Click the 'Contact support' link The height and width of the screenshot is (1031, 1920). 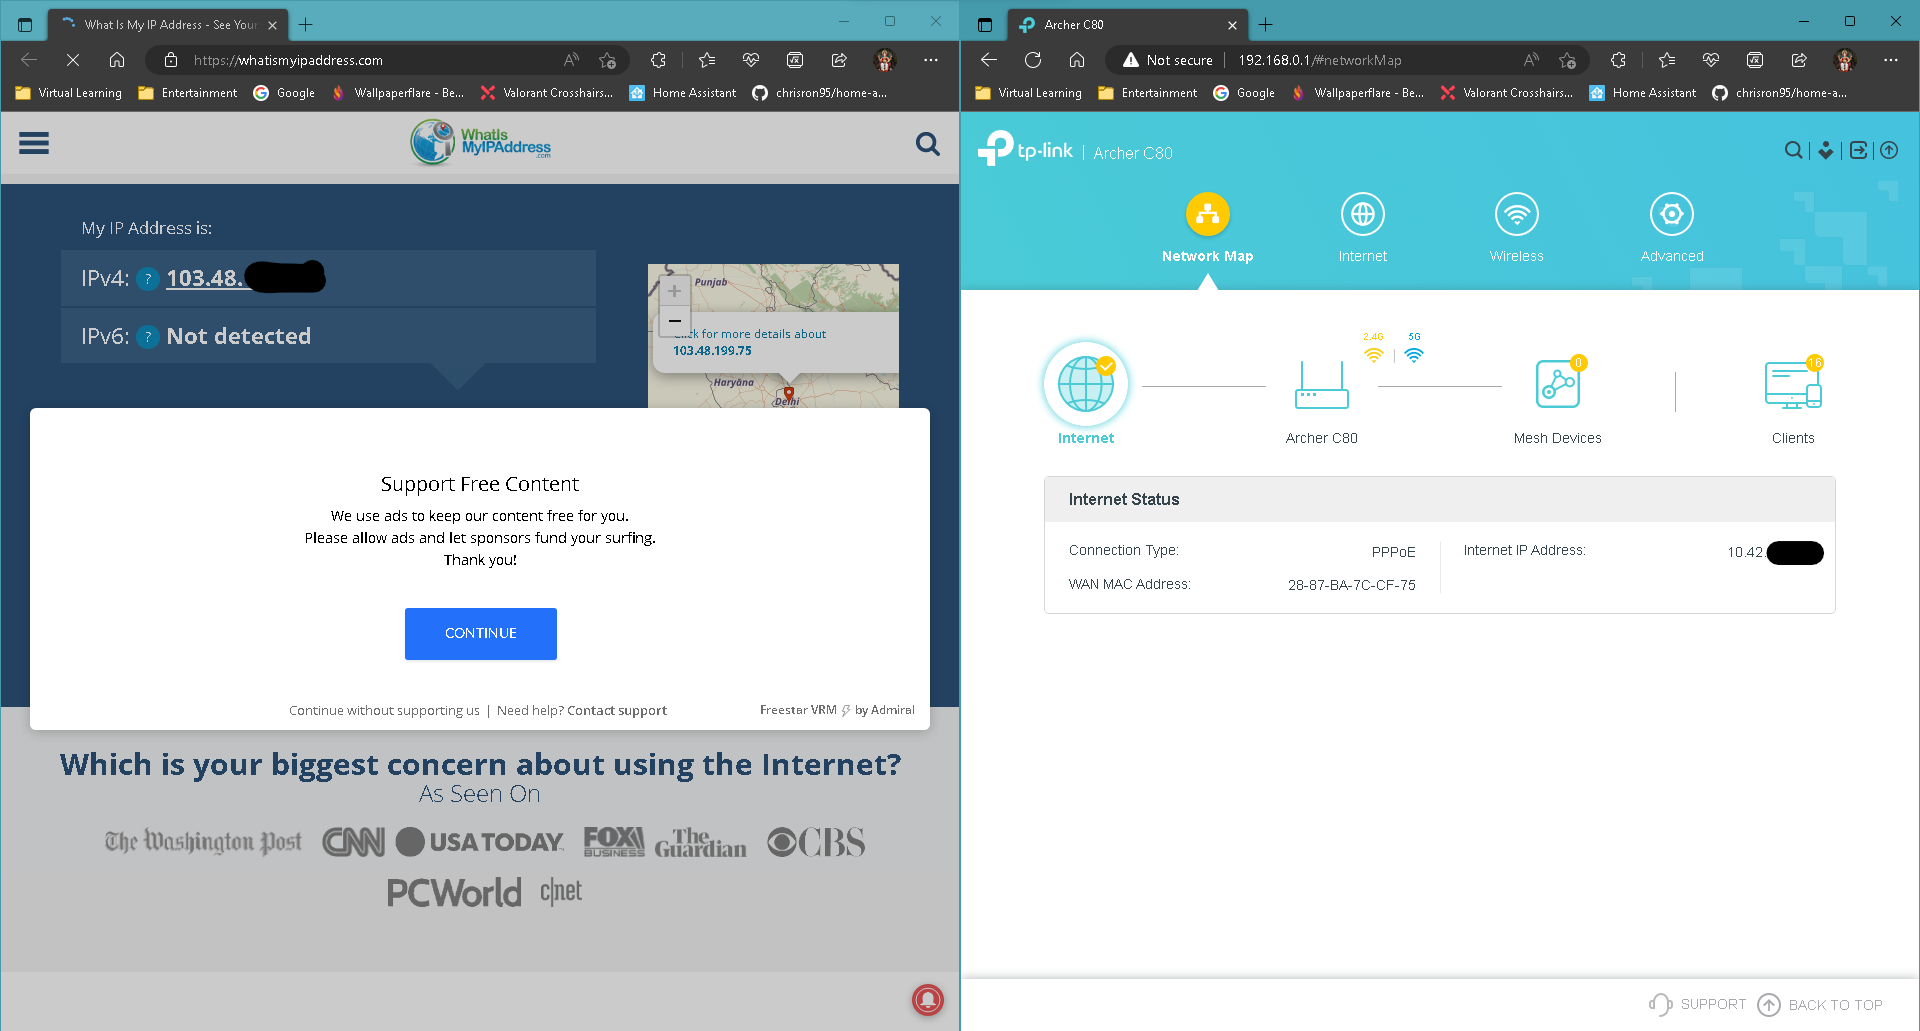(x=617, y=711)
